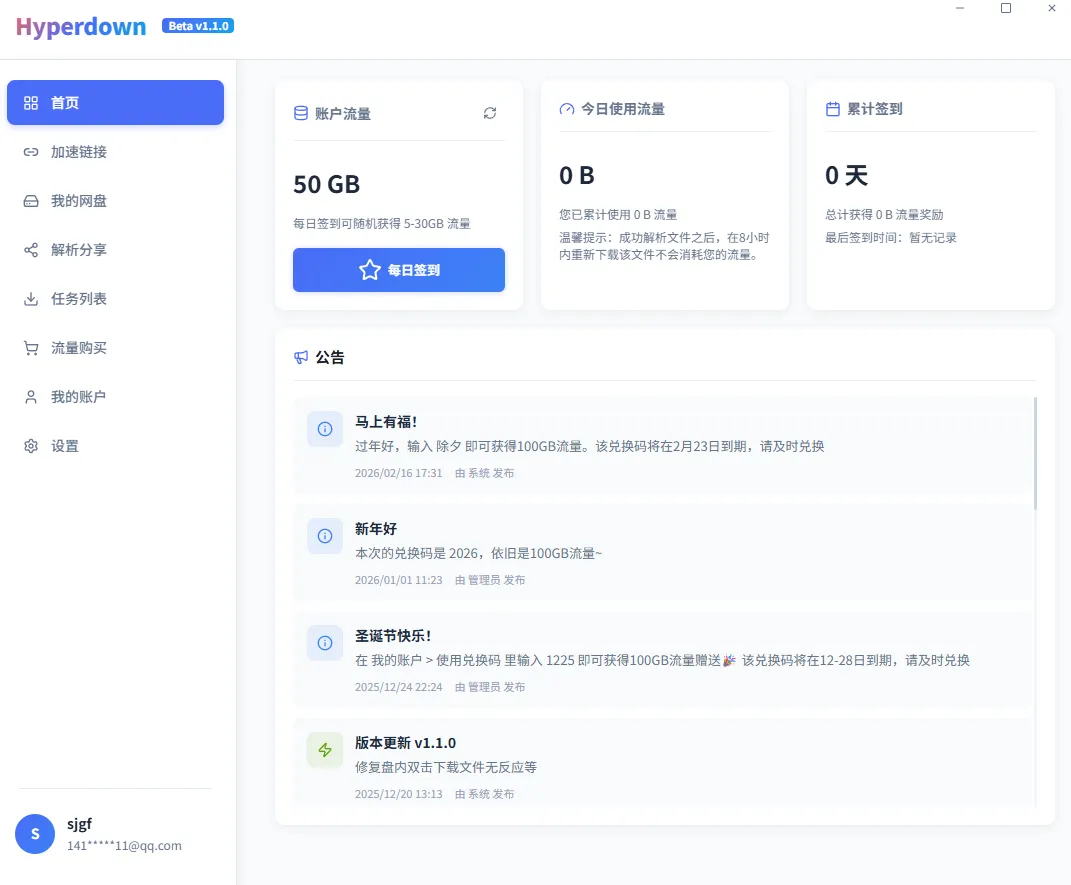Image resolution: width=1071 pixels, height=885 pixels.
Task: Go to 流量购买 purchase page
Action: point(115,348)
